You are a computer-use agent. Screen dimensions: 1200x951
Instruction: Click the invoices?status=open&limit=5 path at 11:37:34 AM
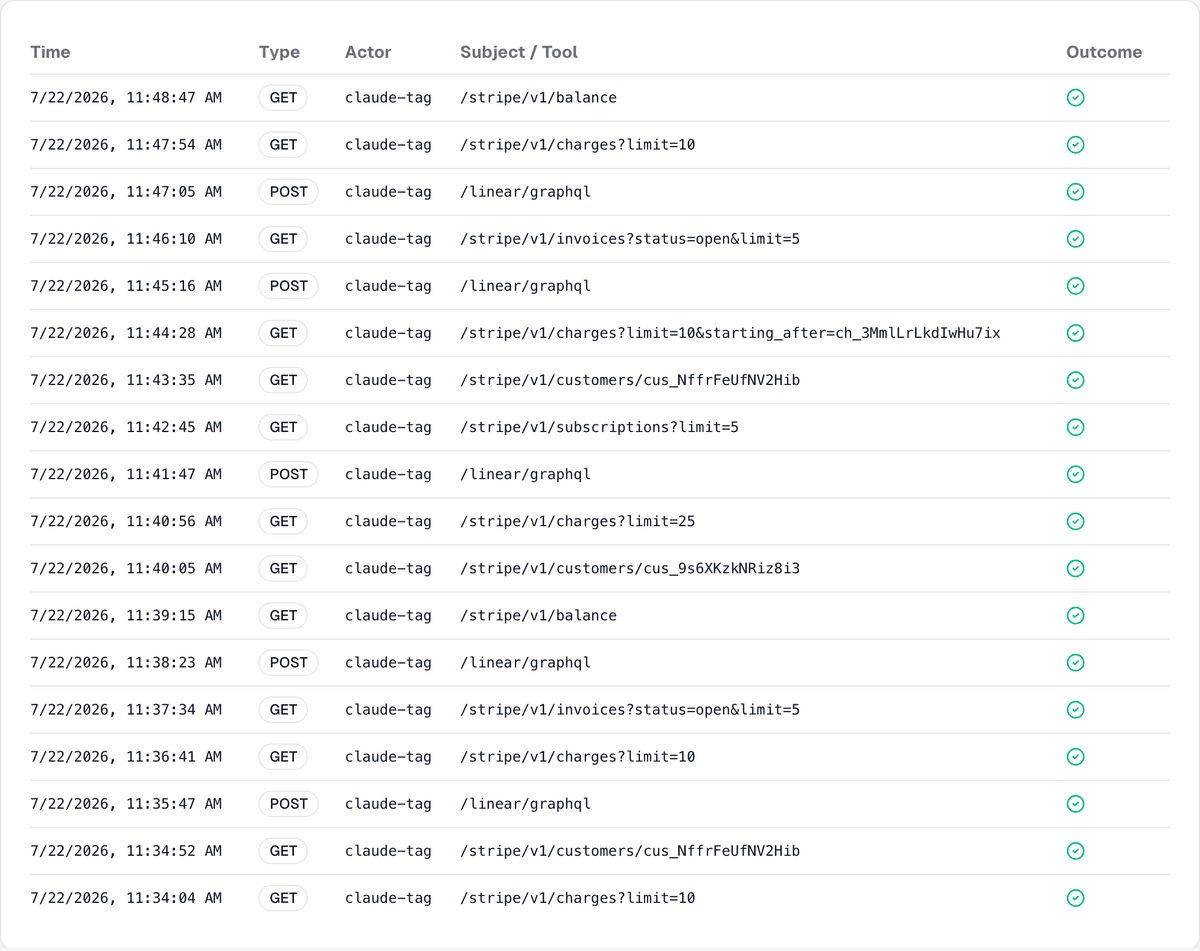point(630,709)
